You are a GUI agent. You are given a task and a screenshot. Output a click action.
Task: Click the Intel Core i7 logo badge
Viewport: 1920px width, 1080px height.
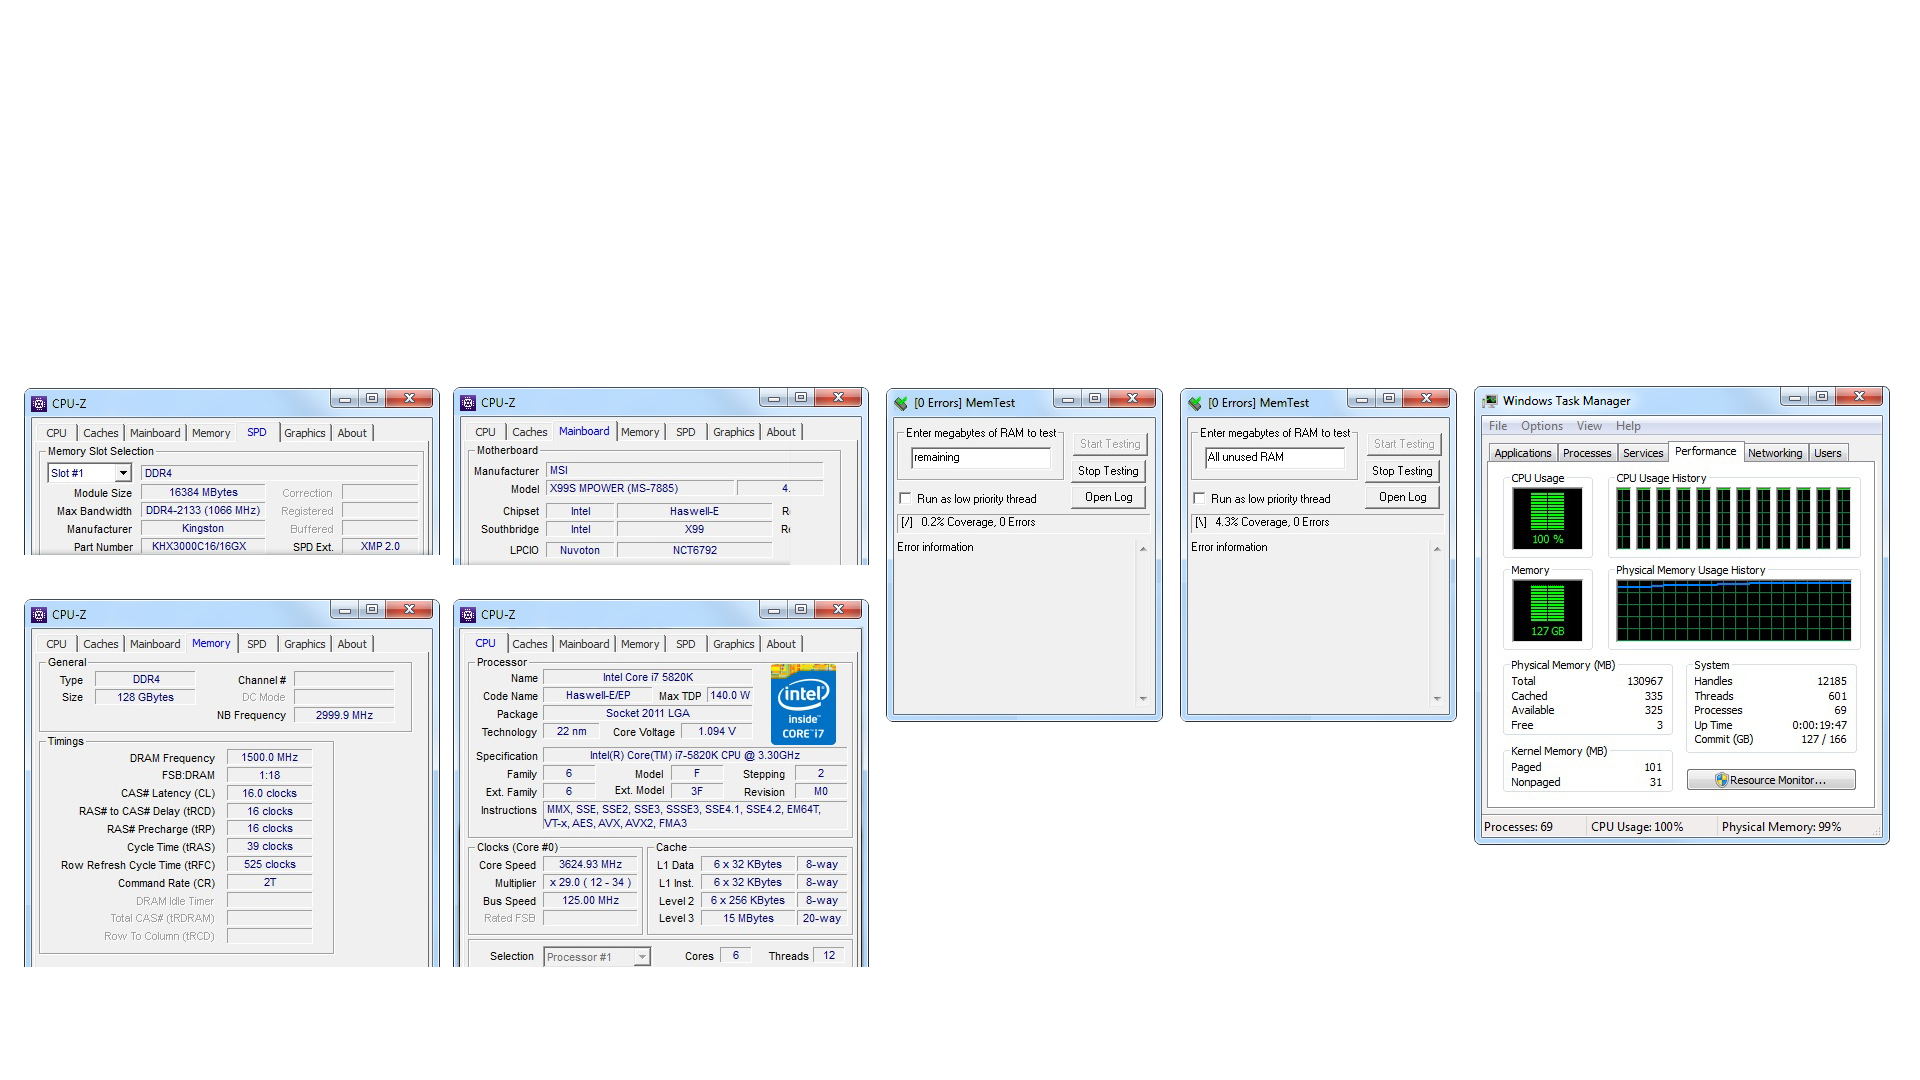point(803,705)
